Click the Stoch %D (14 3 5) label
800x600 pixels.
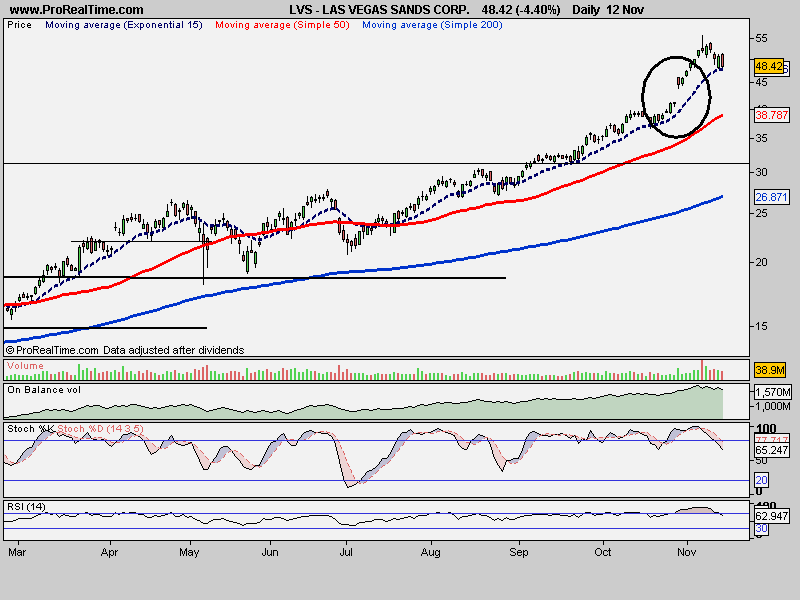(100, 429)
